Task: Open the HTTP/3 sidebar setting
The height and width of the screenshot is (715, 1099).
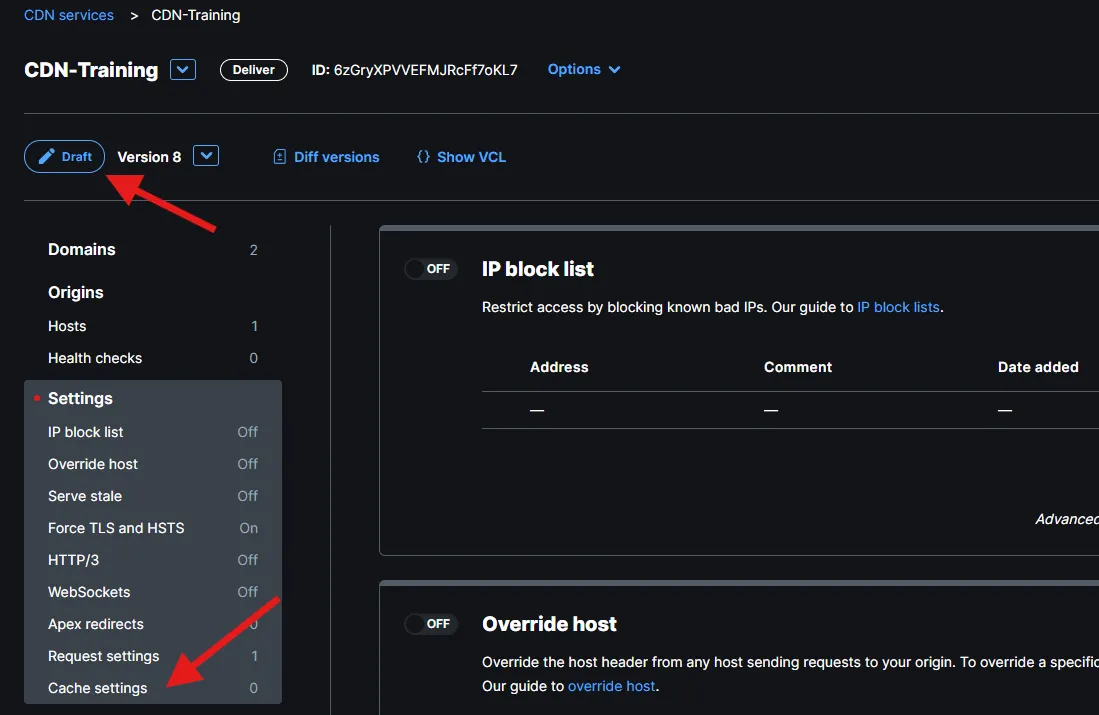Action: pos(73,560)
